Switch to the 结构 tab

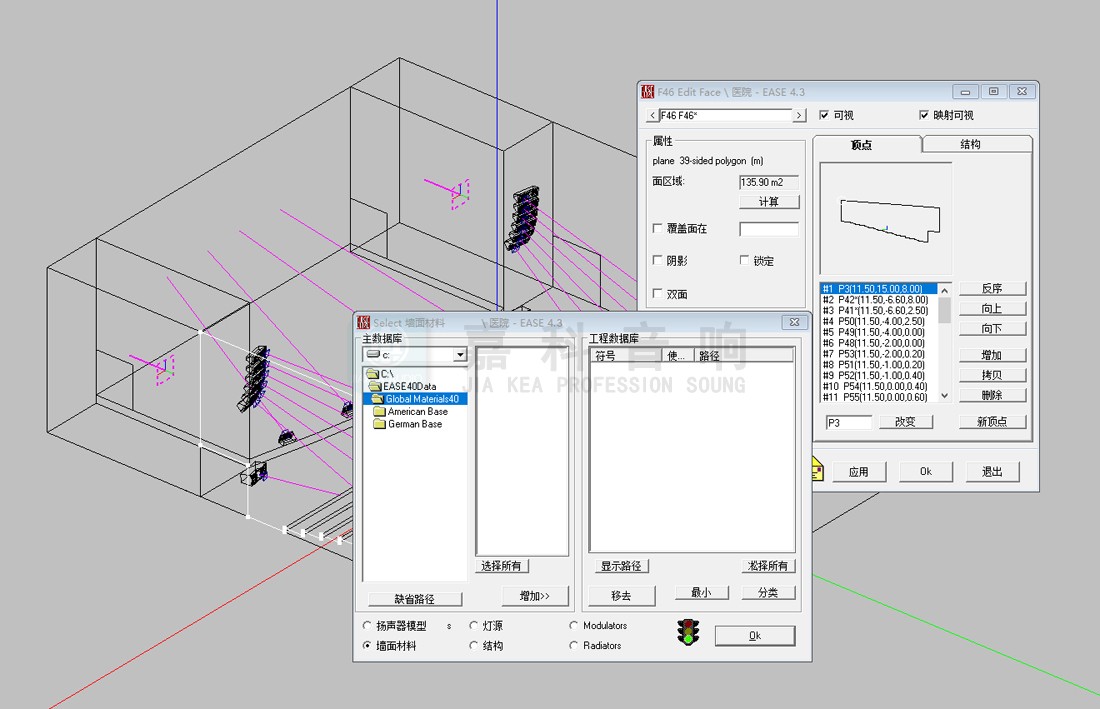pos(970,144)
